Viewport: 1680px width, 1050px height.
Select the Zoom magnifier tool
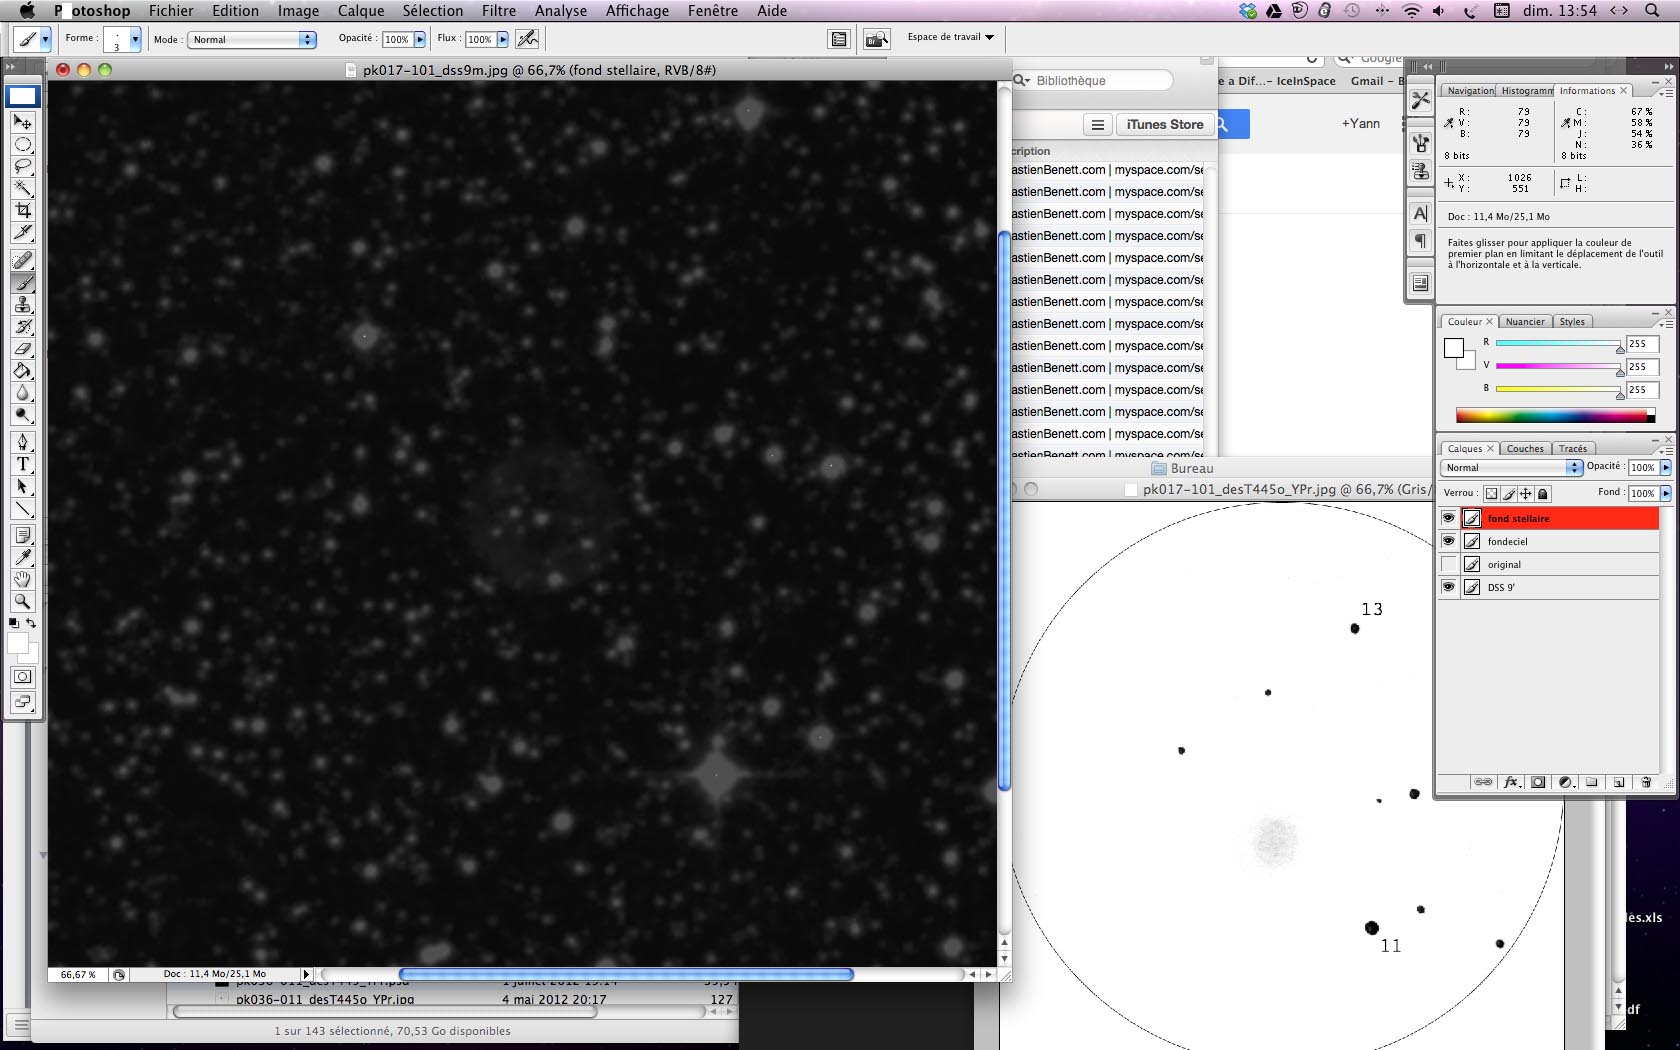coord(22,601)
